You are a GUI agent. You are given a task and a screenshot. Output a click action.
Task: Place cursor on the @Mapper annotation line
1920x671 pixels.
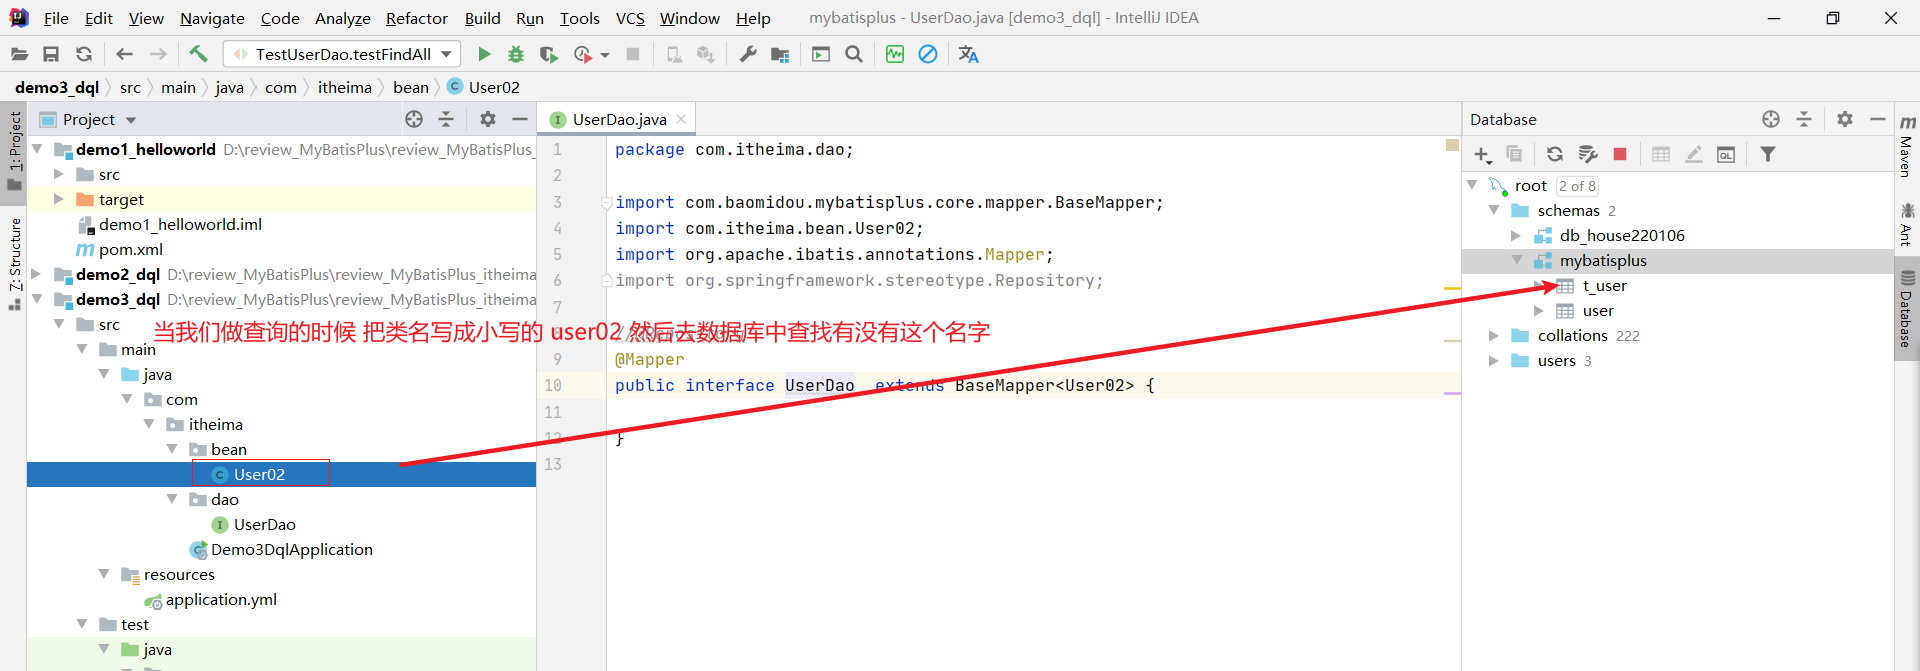pyautogui.click(x=650, y=359)
